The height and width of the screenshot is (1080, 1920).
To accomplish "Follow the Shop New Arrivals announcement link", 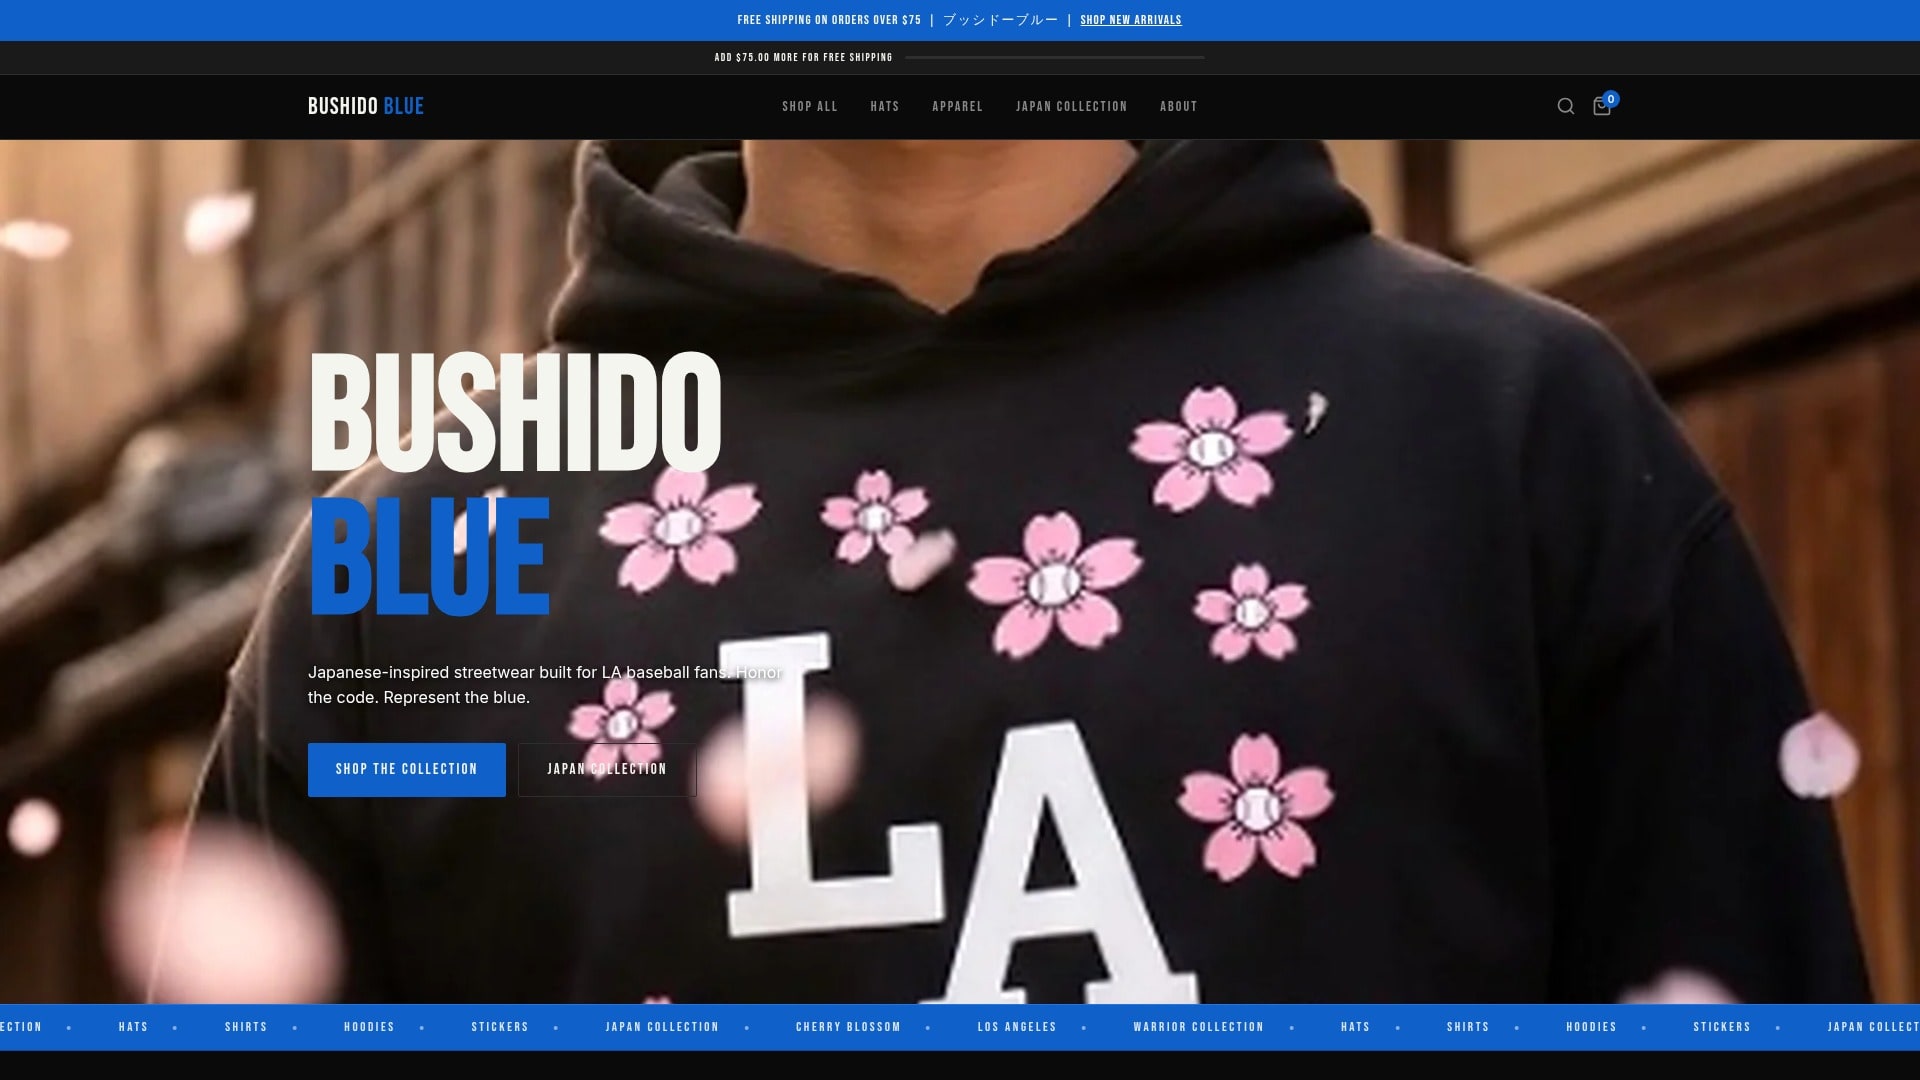I will coord(1131,20).
